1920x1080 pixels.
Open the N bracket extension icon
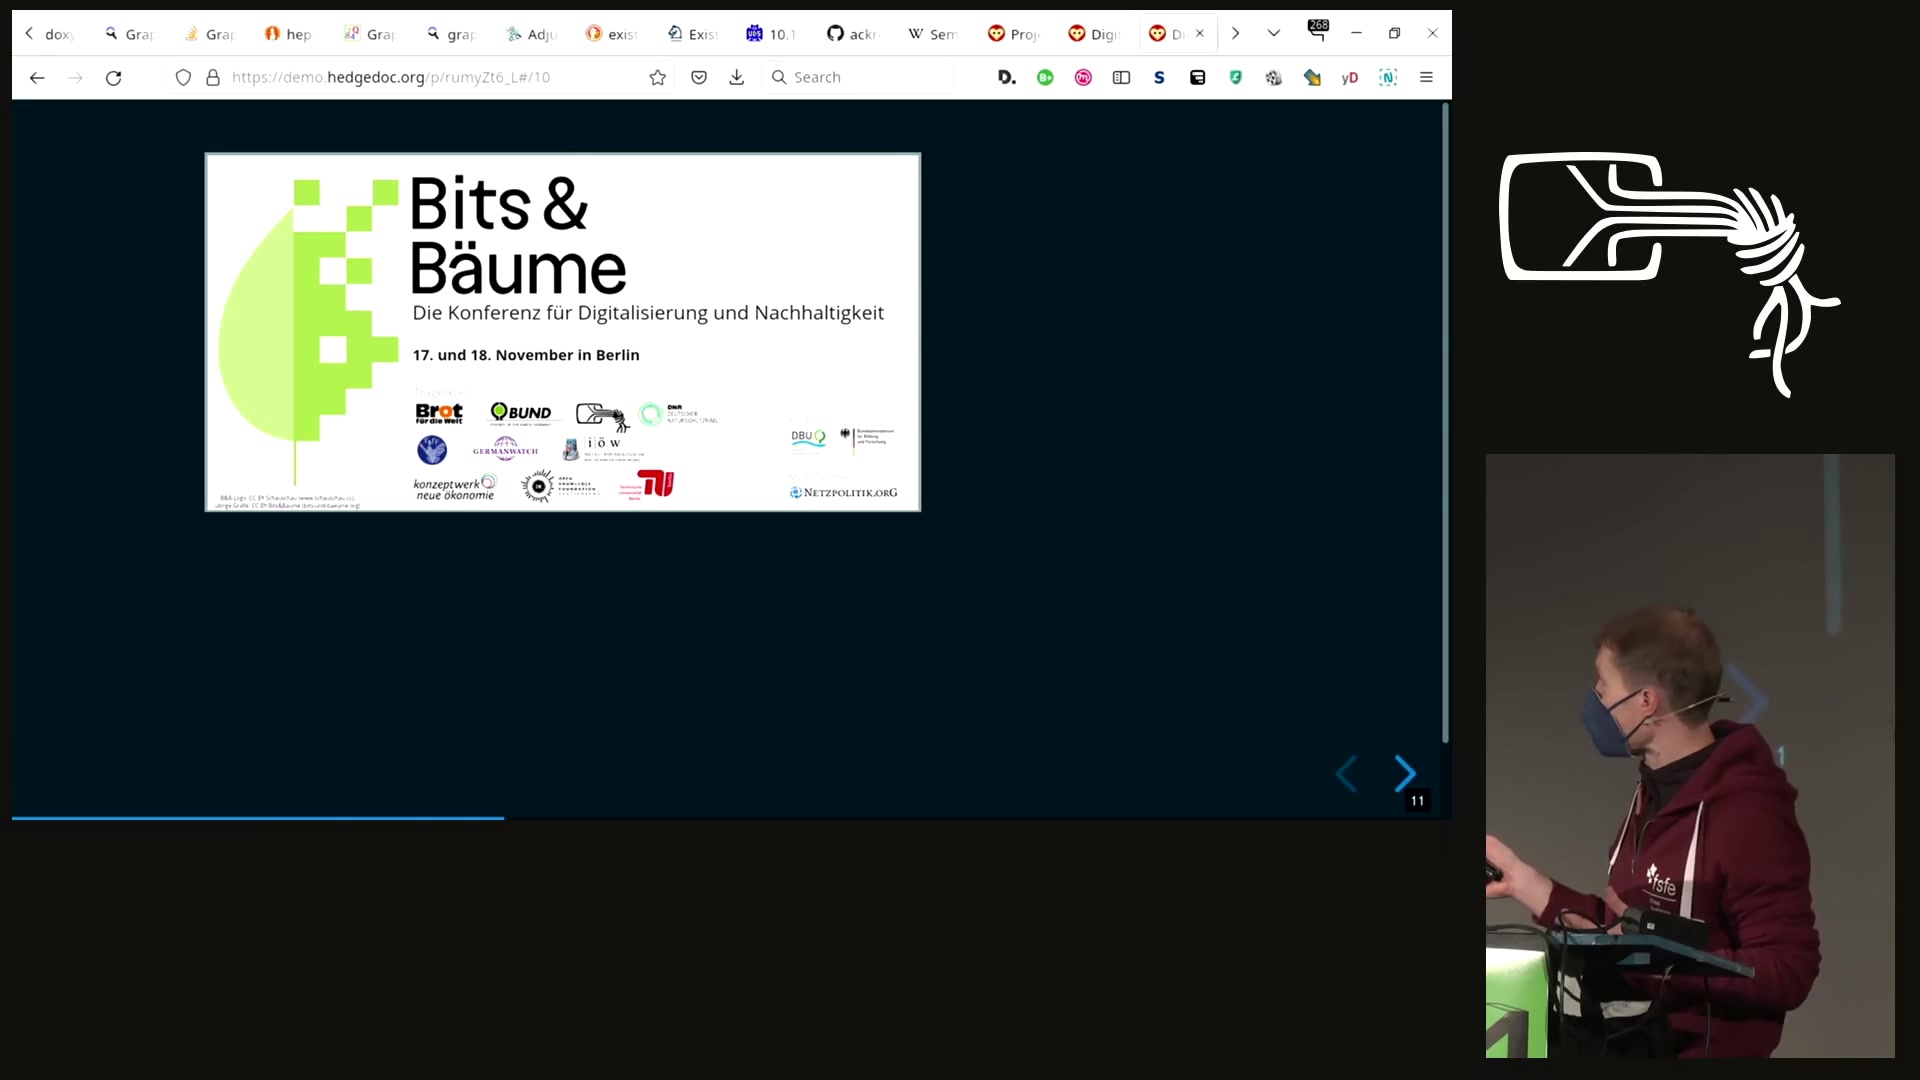coord(1388,77)
